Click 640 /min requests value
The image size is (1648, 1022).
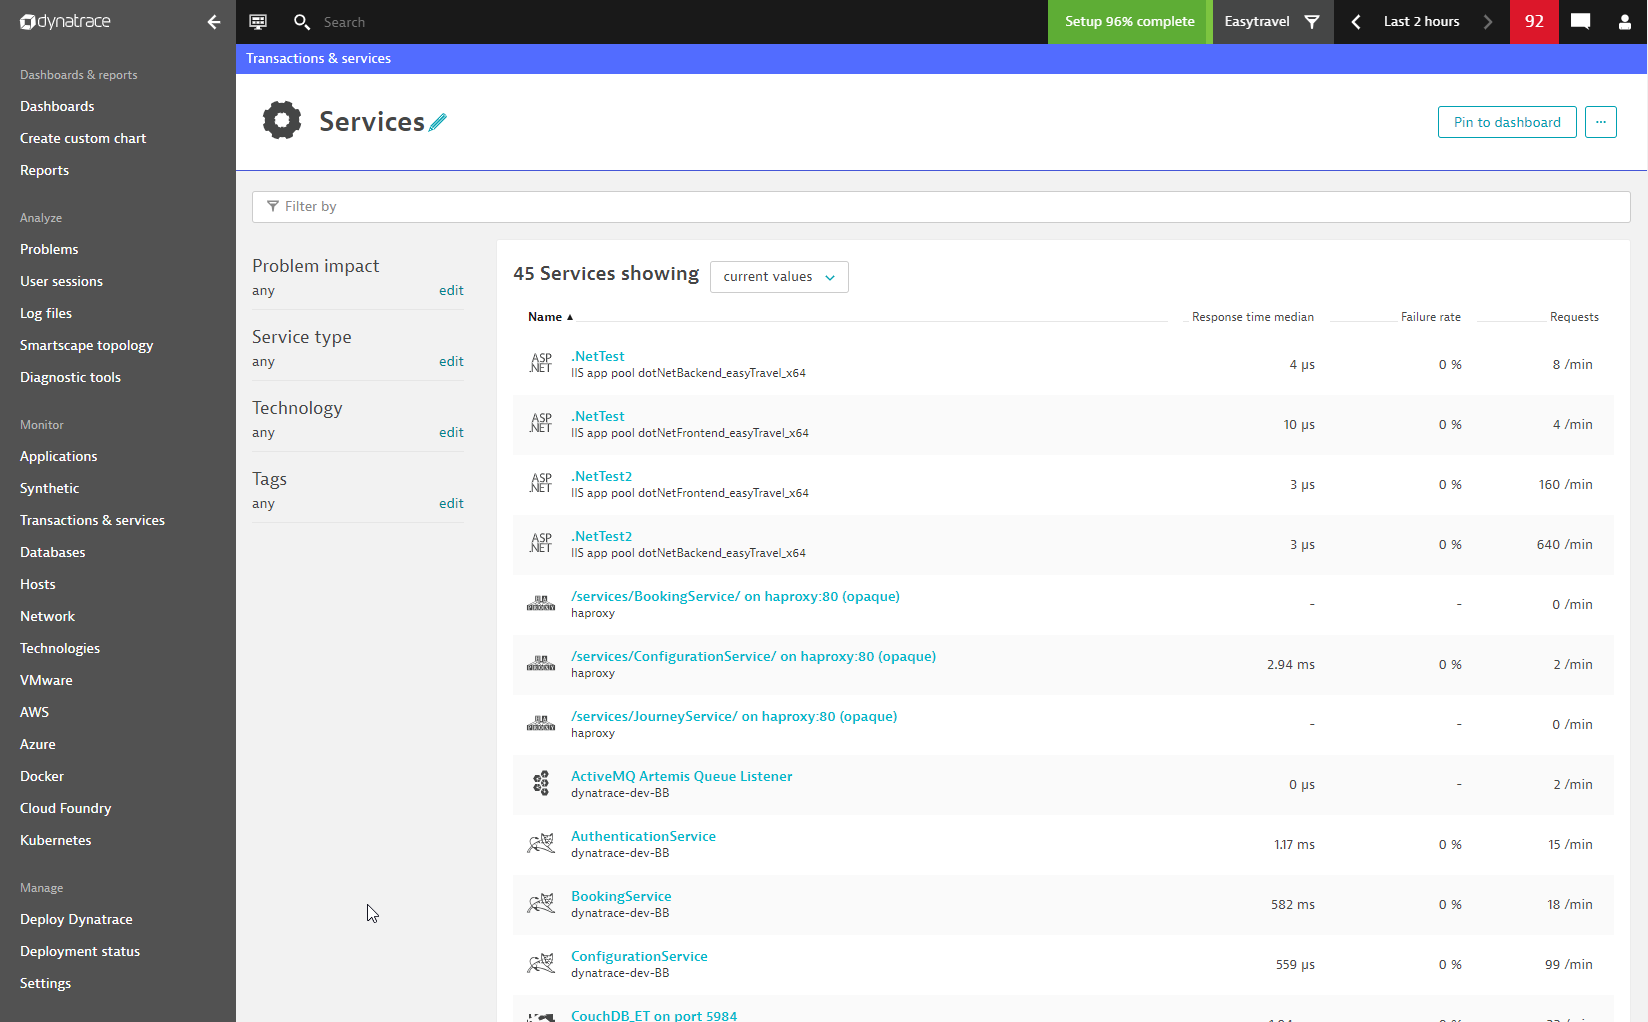pos(1564,544)
